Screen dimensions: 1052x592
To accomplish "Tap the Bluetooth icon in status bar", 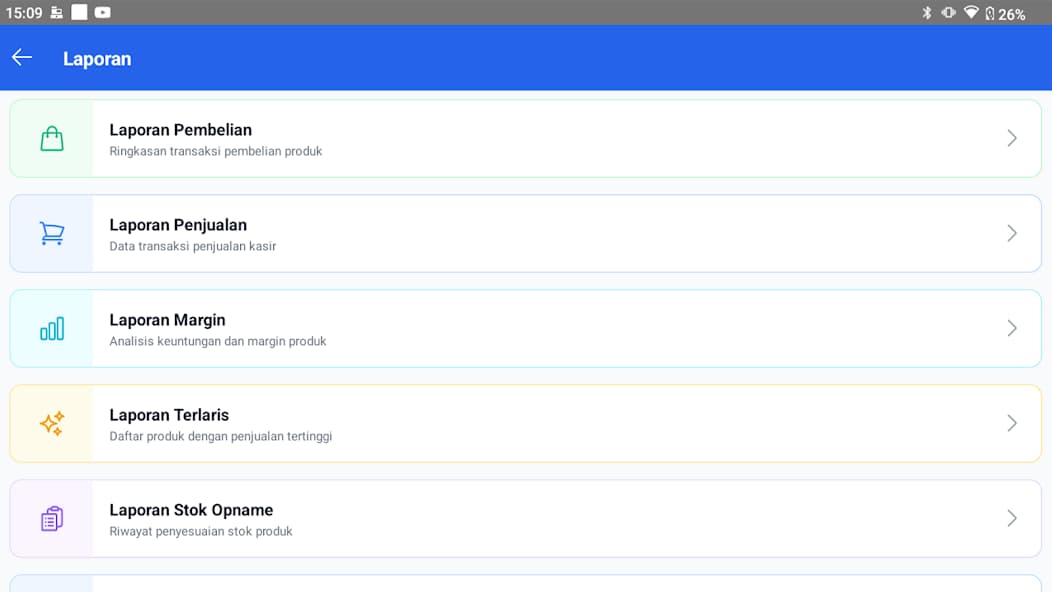I will tap(927, 13).
